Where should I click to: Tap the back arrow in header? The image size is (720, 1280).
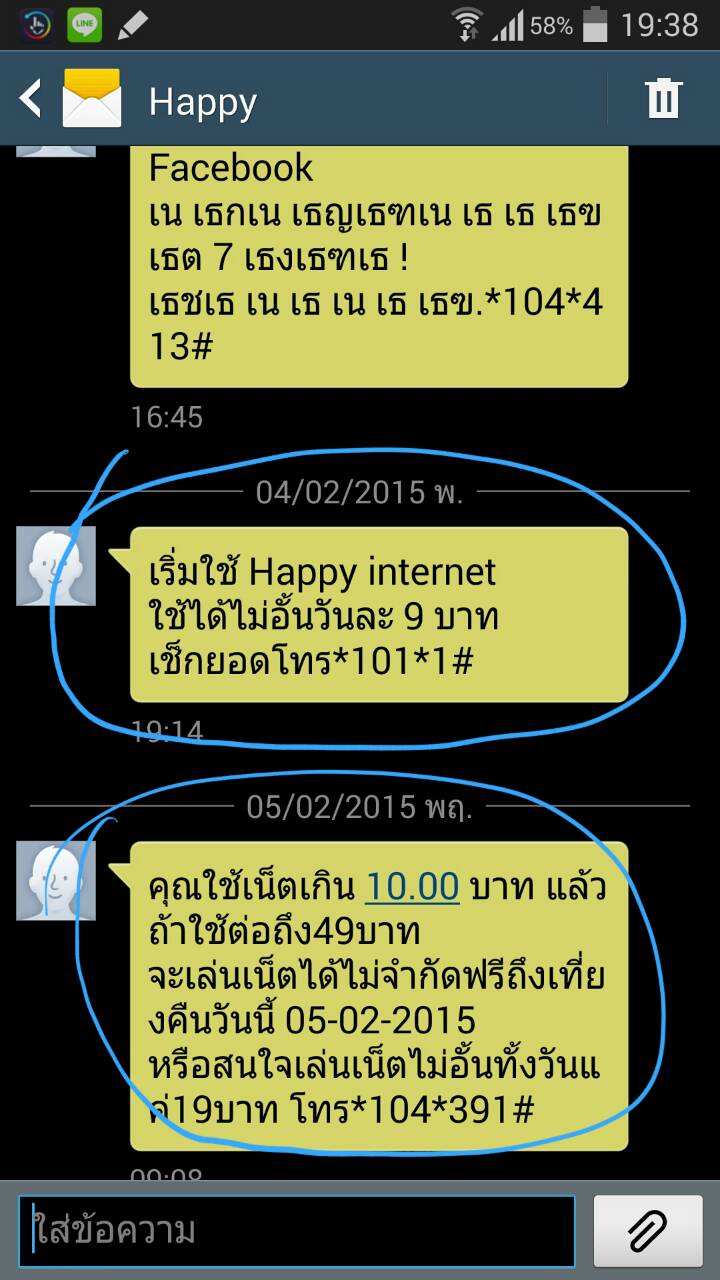(x=30, y=99)
